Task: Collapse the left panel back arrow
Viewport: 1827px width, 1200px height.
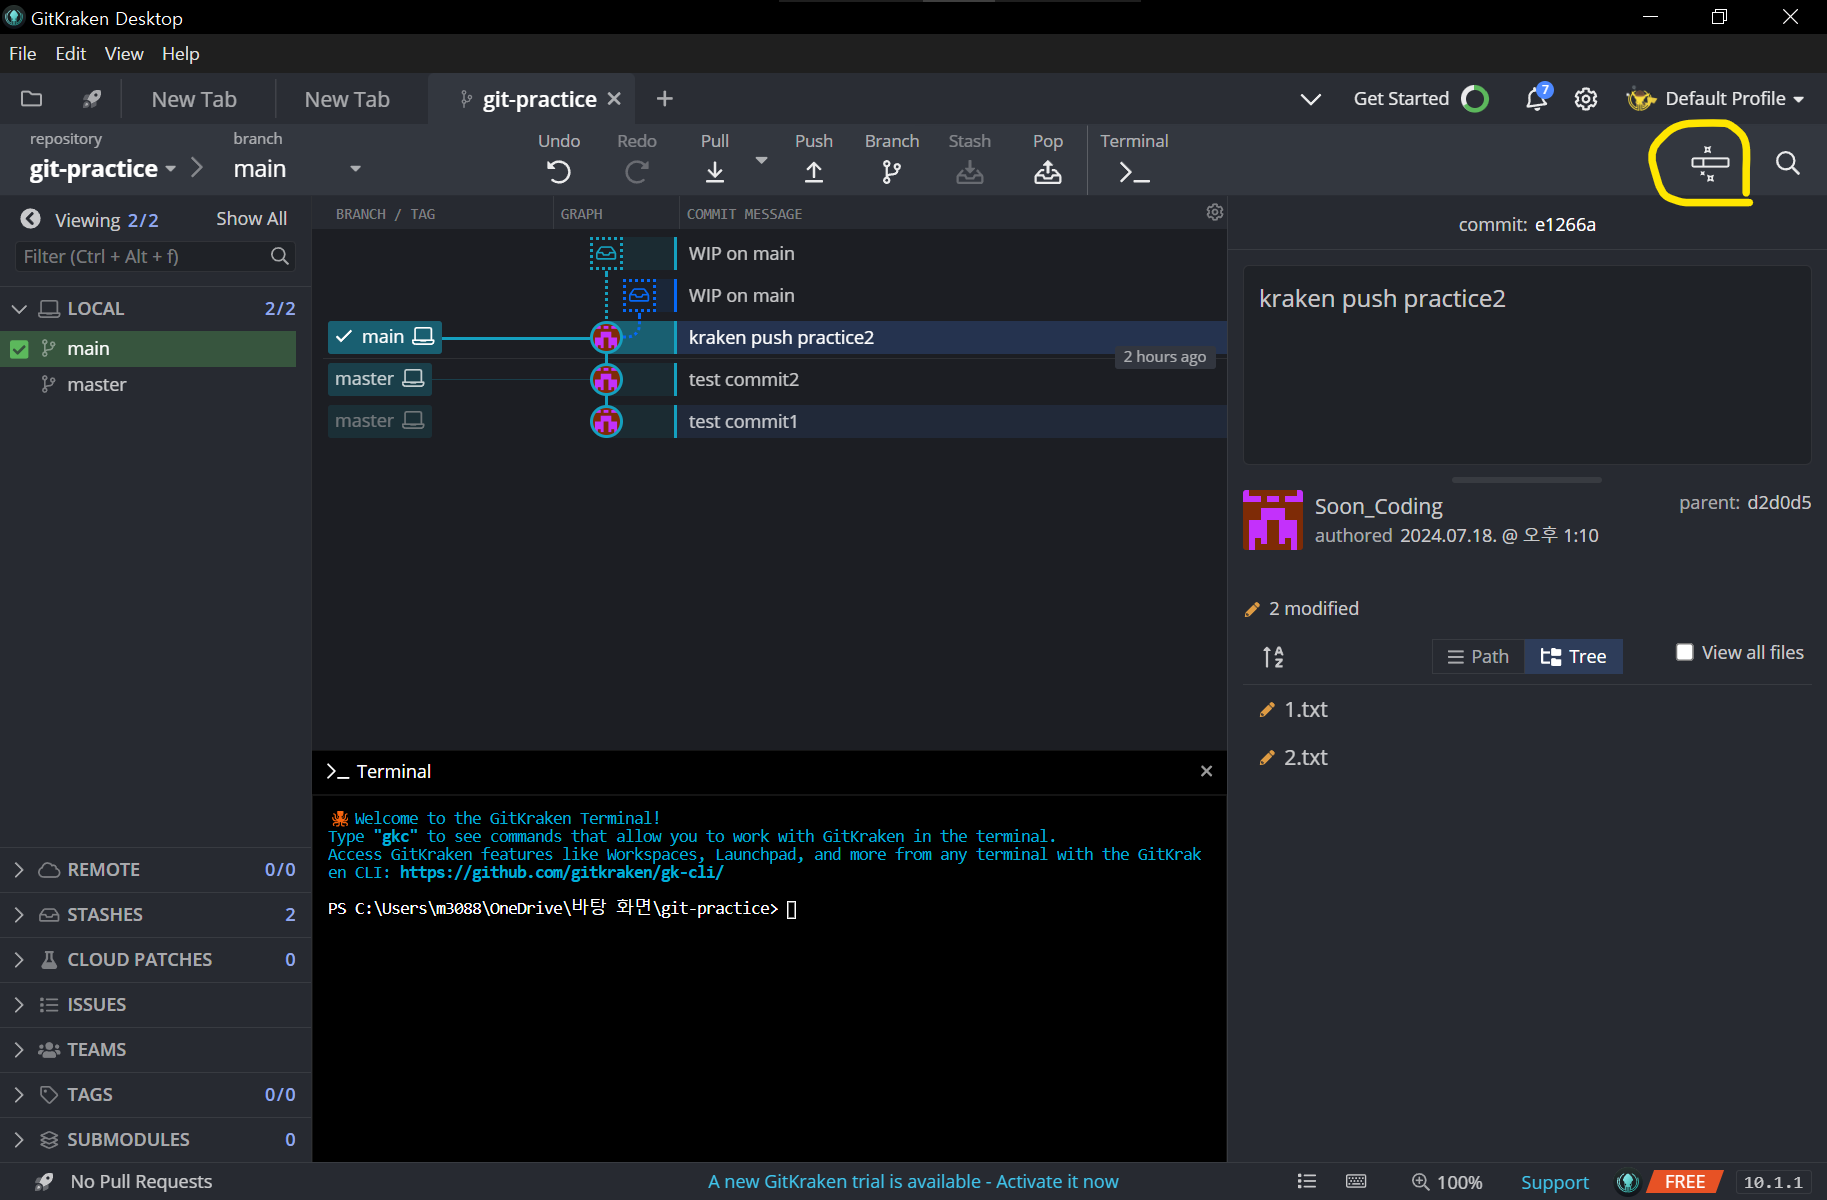Action: [x=31, y=219]
